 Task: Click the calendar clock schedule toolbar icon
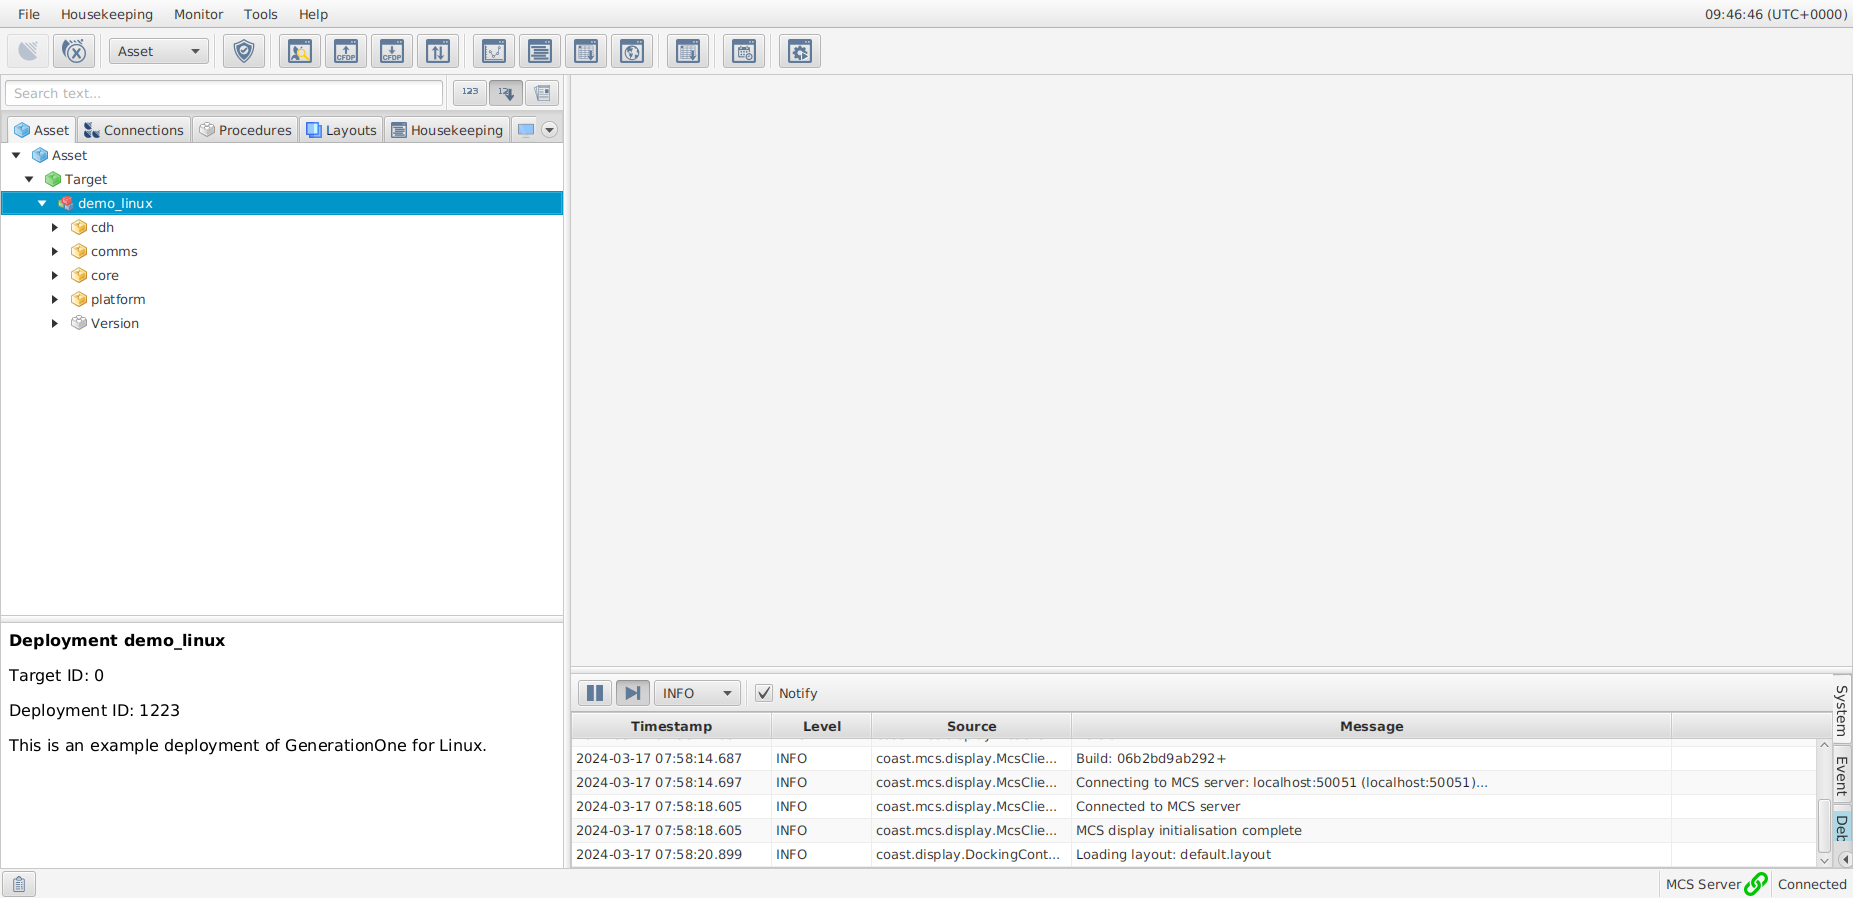pos(744,51)
